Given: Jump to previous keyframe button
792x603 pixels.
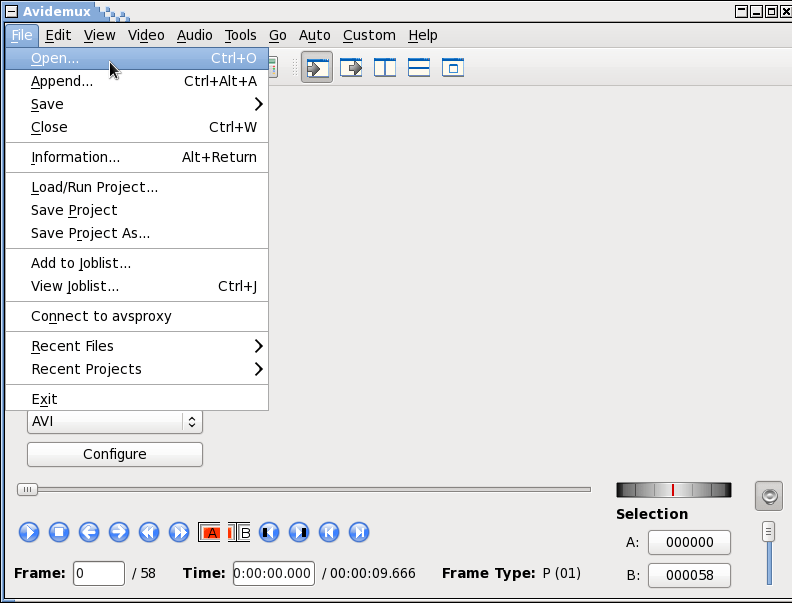Looking at the screenshot, I should click(x=149, y=532).
